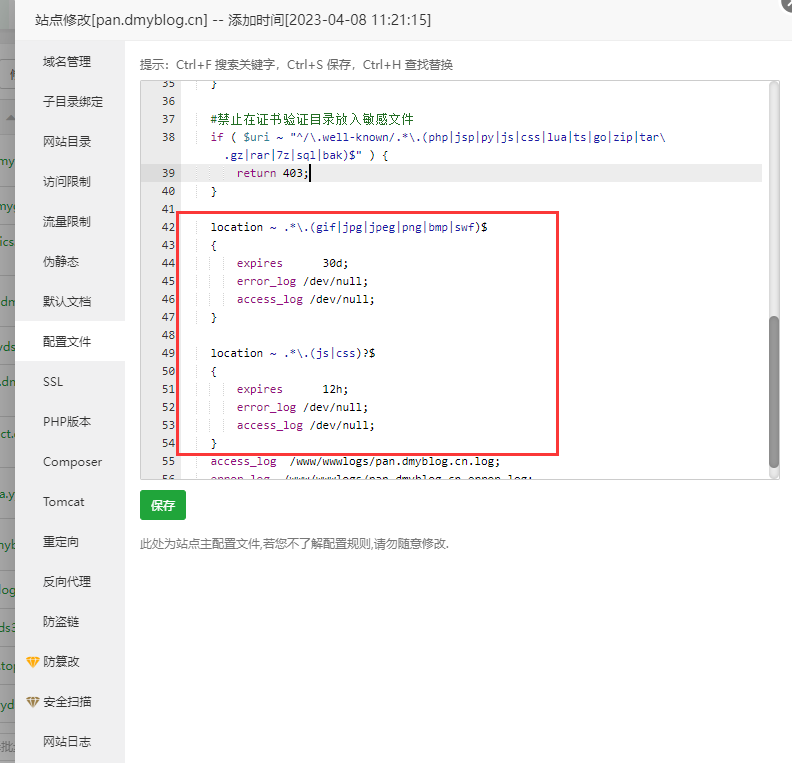The width and height of the screenshot is (792, 763).
Task: Select 配置文件 menu item
Action: click(67, 341)
